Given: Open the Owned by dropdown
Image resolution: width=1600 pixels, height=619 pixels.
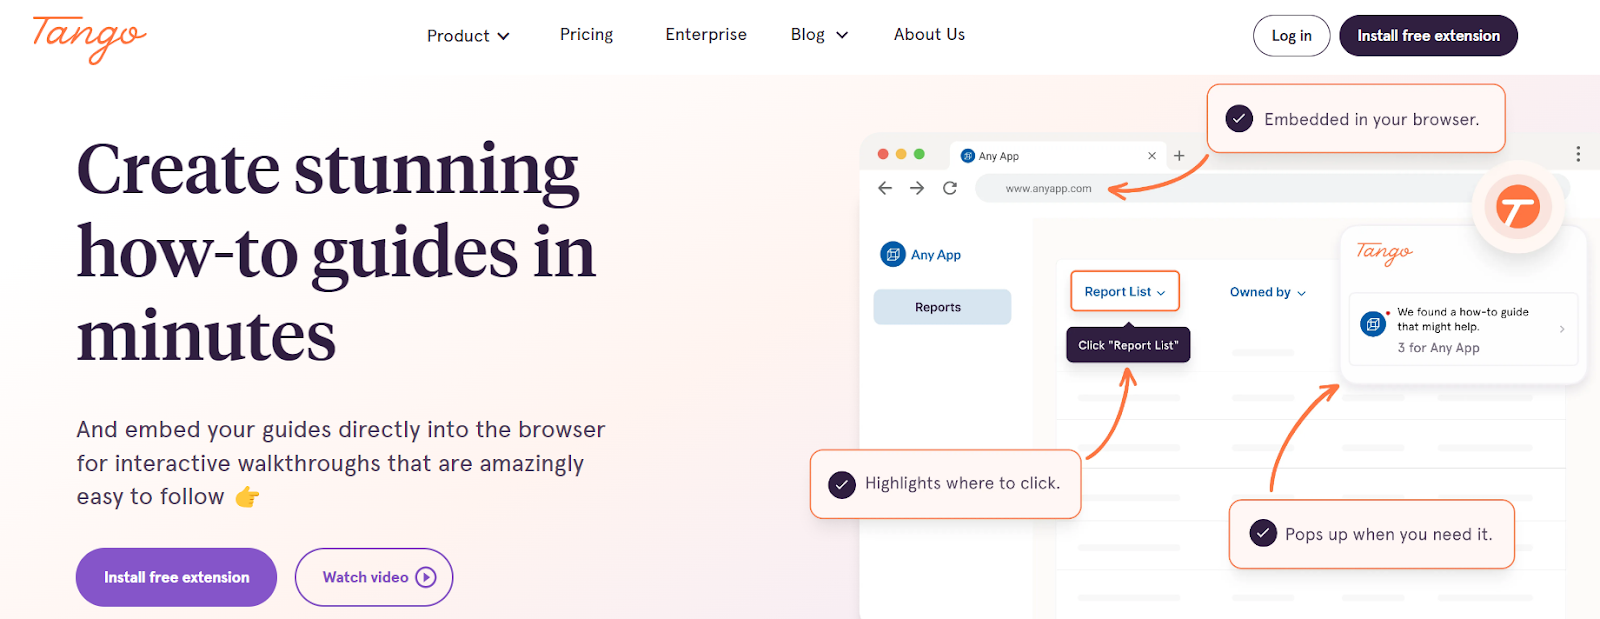Looking at the screenshot, I should [1268, 292].
